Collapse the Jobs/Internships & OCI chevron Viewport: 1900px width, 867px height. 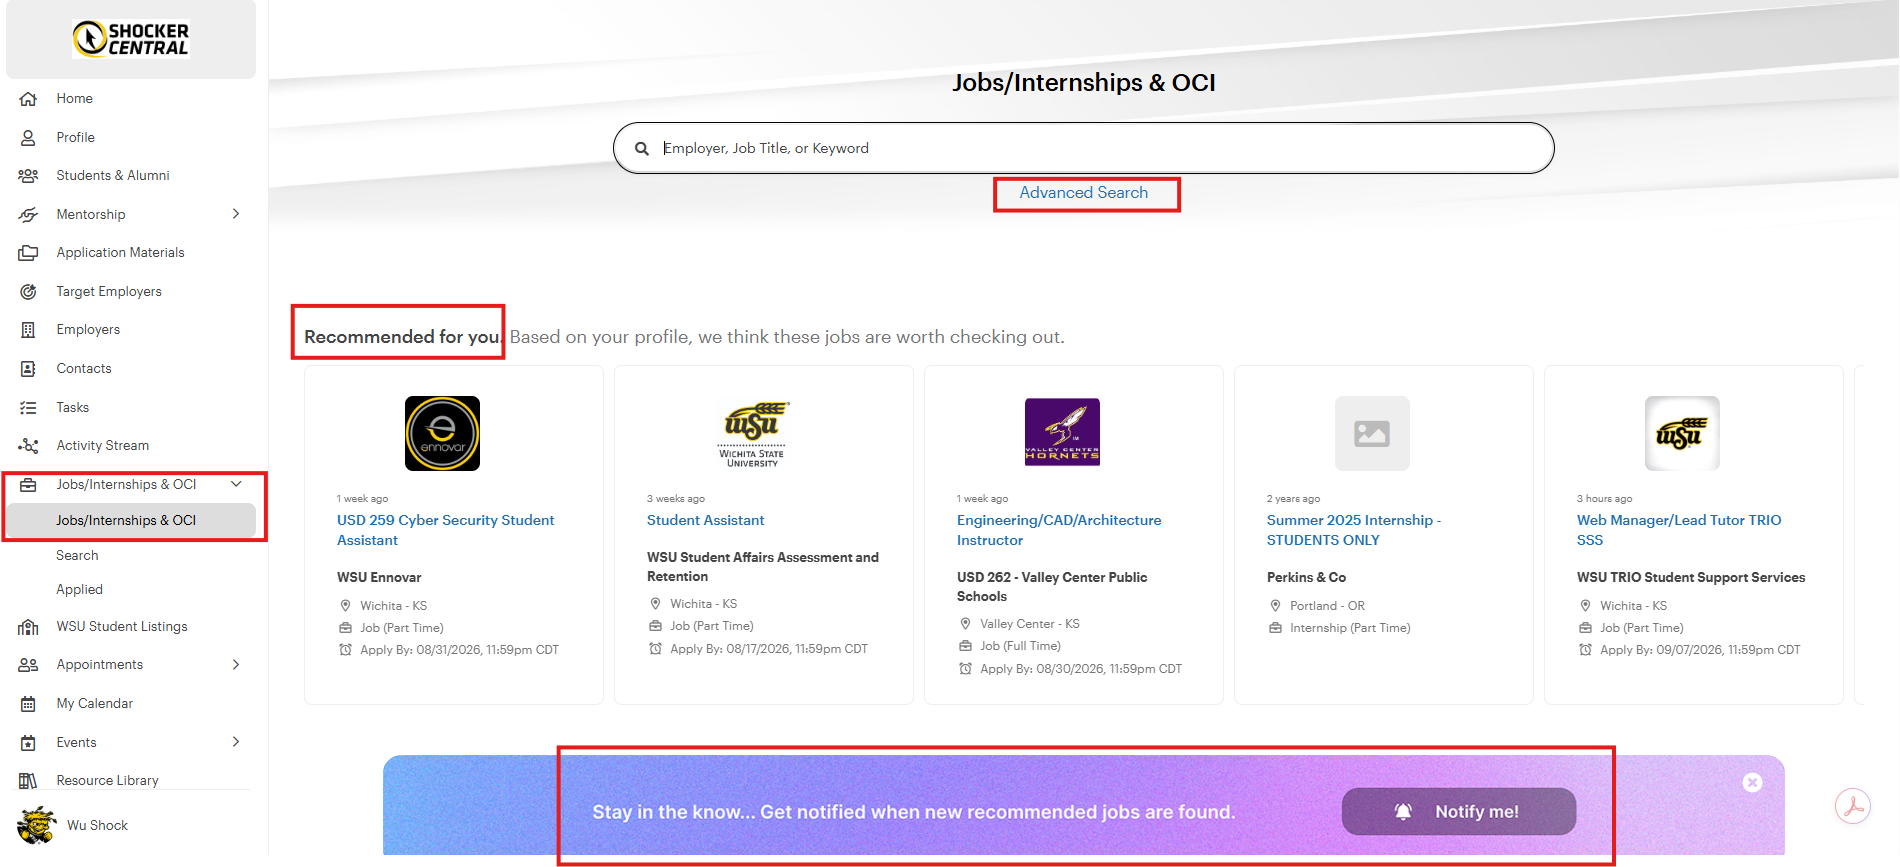237,485
